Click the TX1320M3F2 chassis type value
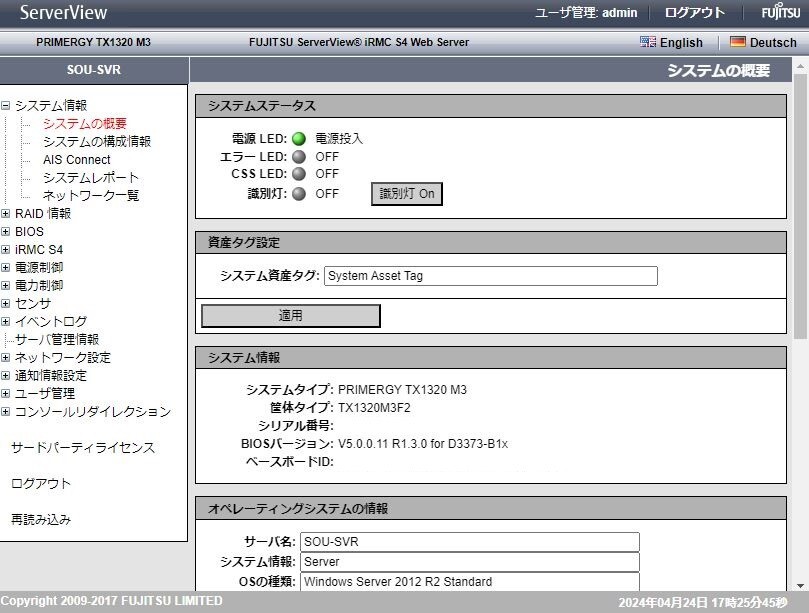This screenshot has height=613, width=809. pyautogui.click(x=374, y=408)
